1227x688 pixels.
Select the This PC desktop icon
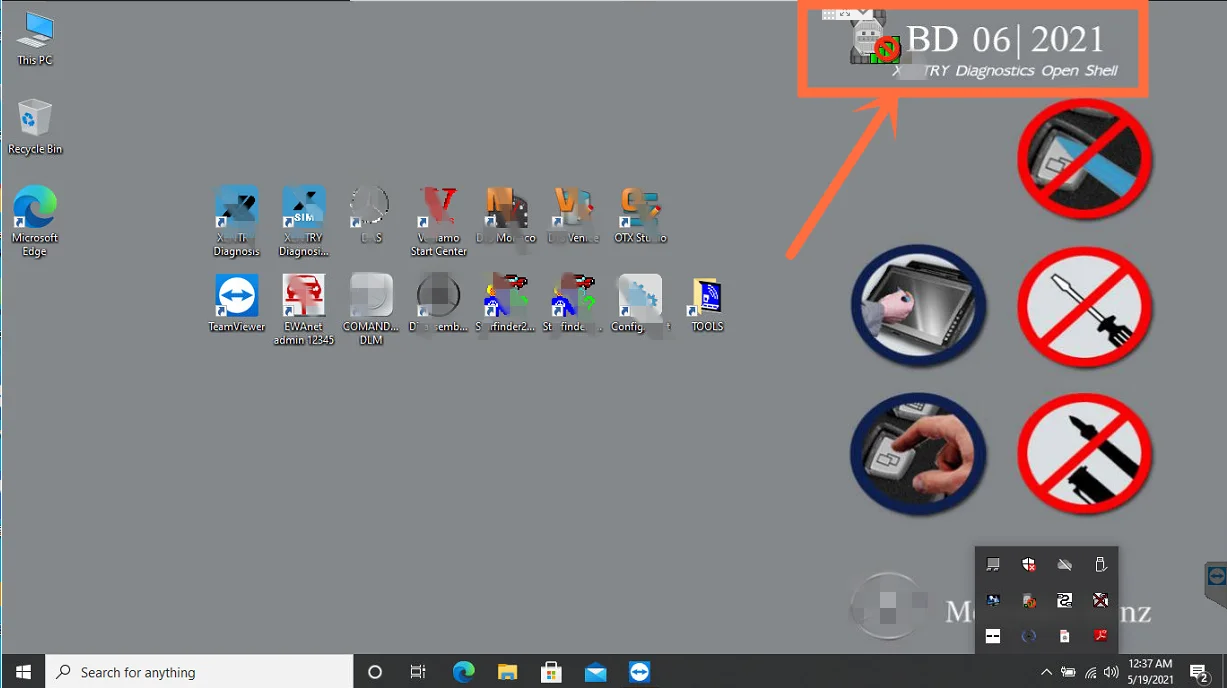35,38
